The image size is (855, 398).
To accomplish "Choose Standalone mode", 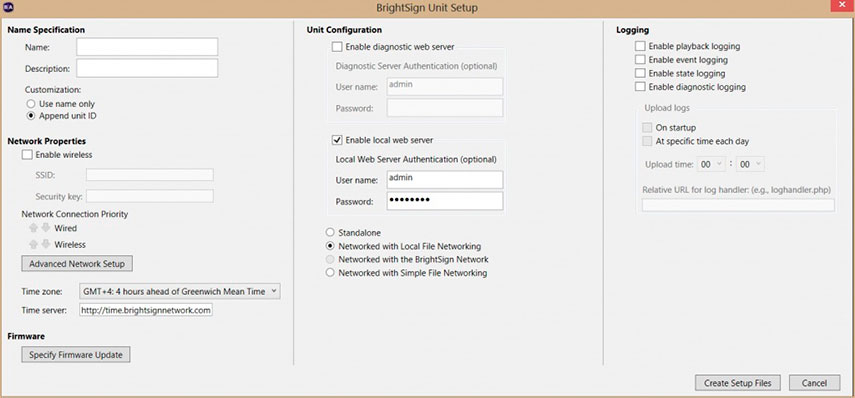I will [x=329, y=233].
